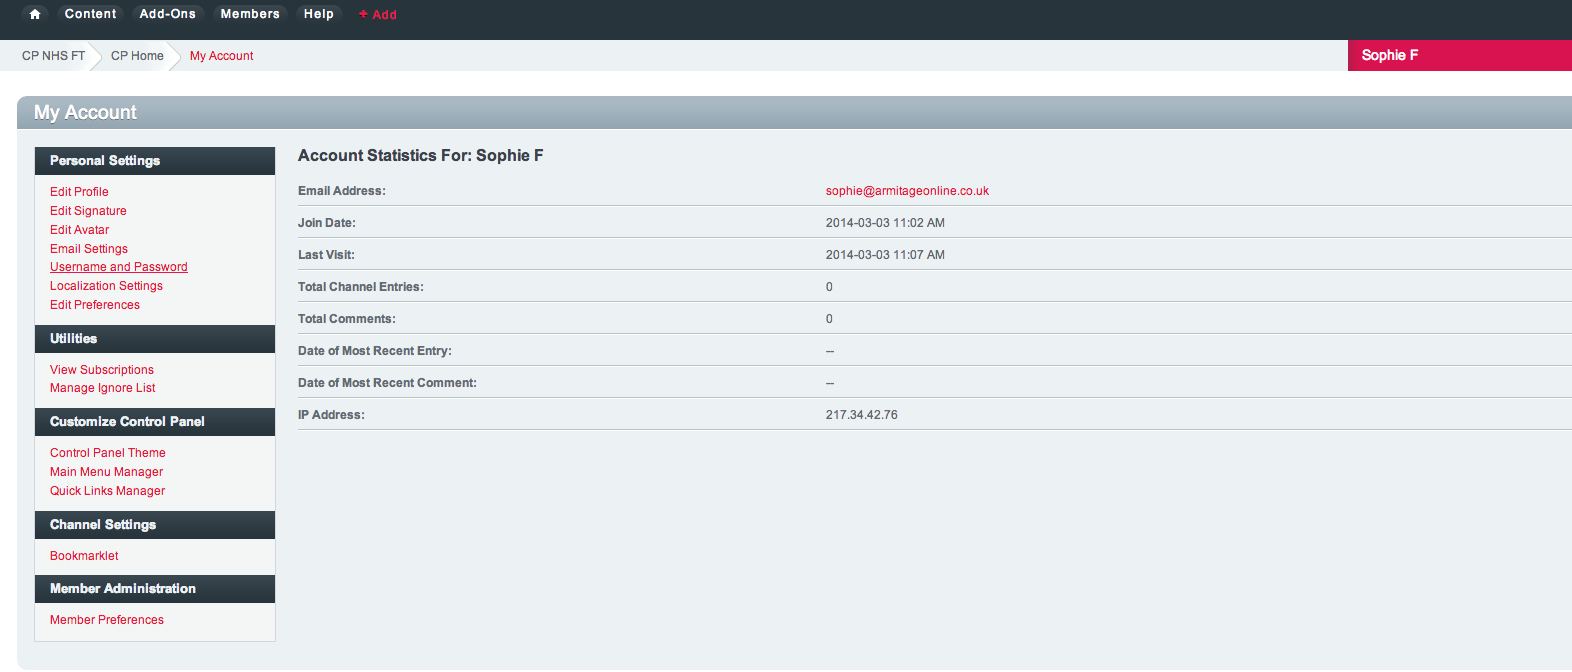Open View Subscriptions link
The height and width of the screenshot is (672, 1572).
tap(102, 370)
